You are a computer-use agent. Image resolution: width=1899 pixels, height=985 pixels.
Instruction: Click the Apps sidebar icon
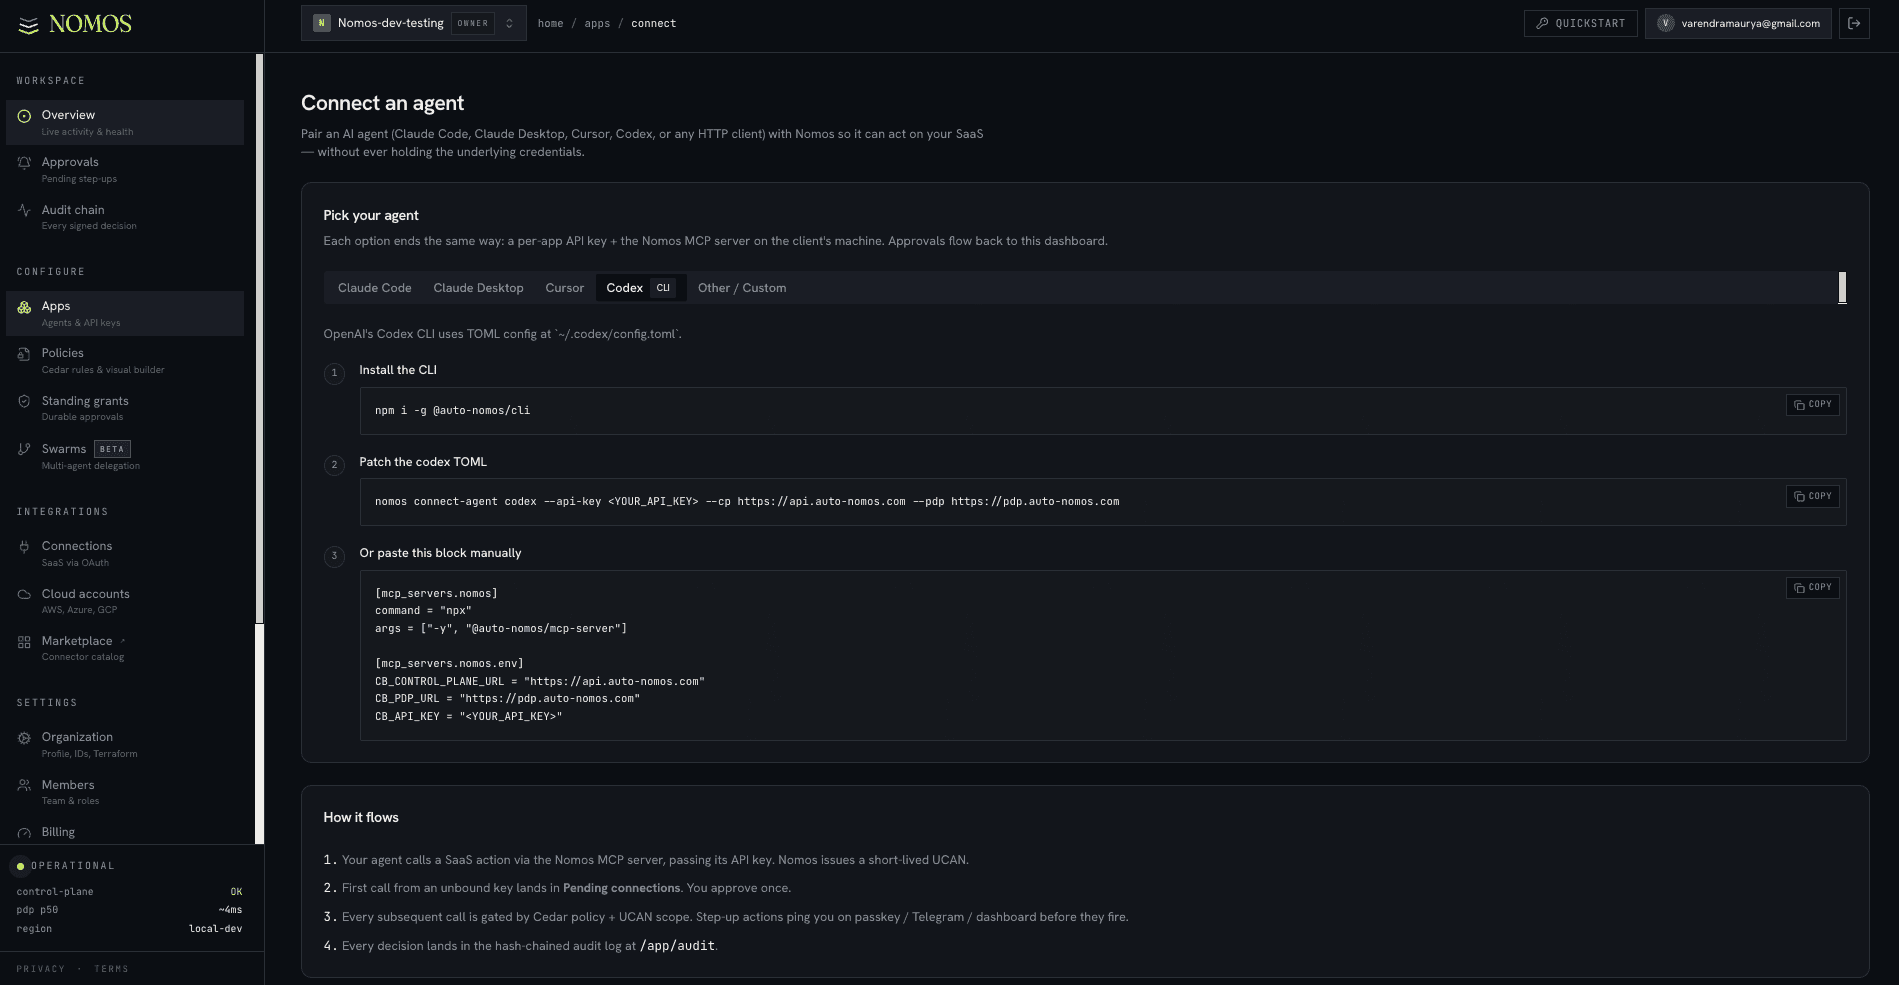[x=24, y=307]
